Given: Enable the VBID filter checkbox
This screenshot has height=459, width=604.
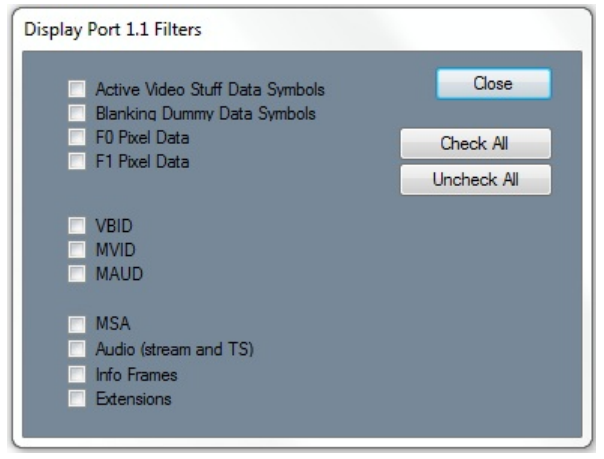Looking at the screenshot, I should [x=77, y=226].
